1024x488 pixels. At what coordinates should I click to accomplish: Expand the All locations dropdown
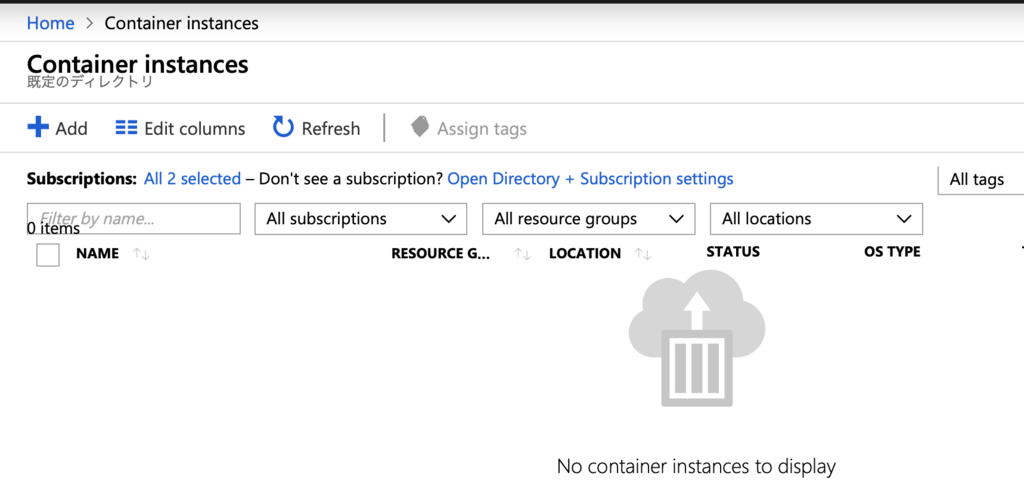coord(816,219)
